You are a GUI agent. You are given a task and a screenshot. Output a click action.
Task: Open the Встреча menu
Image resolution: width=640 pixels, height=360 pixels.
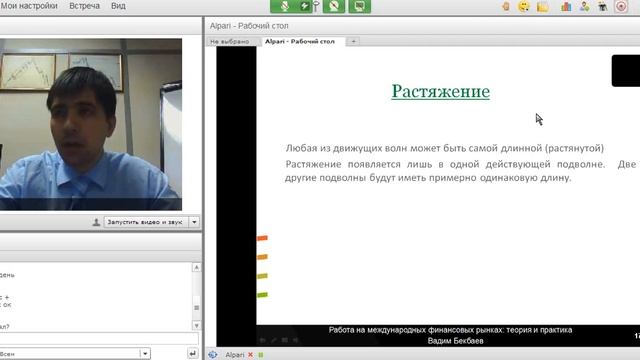coord(84,6)
